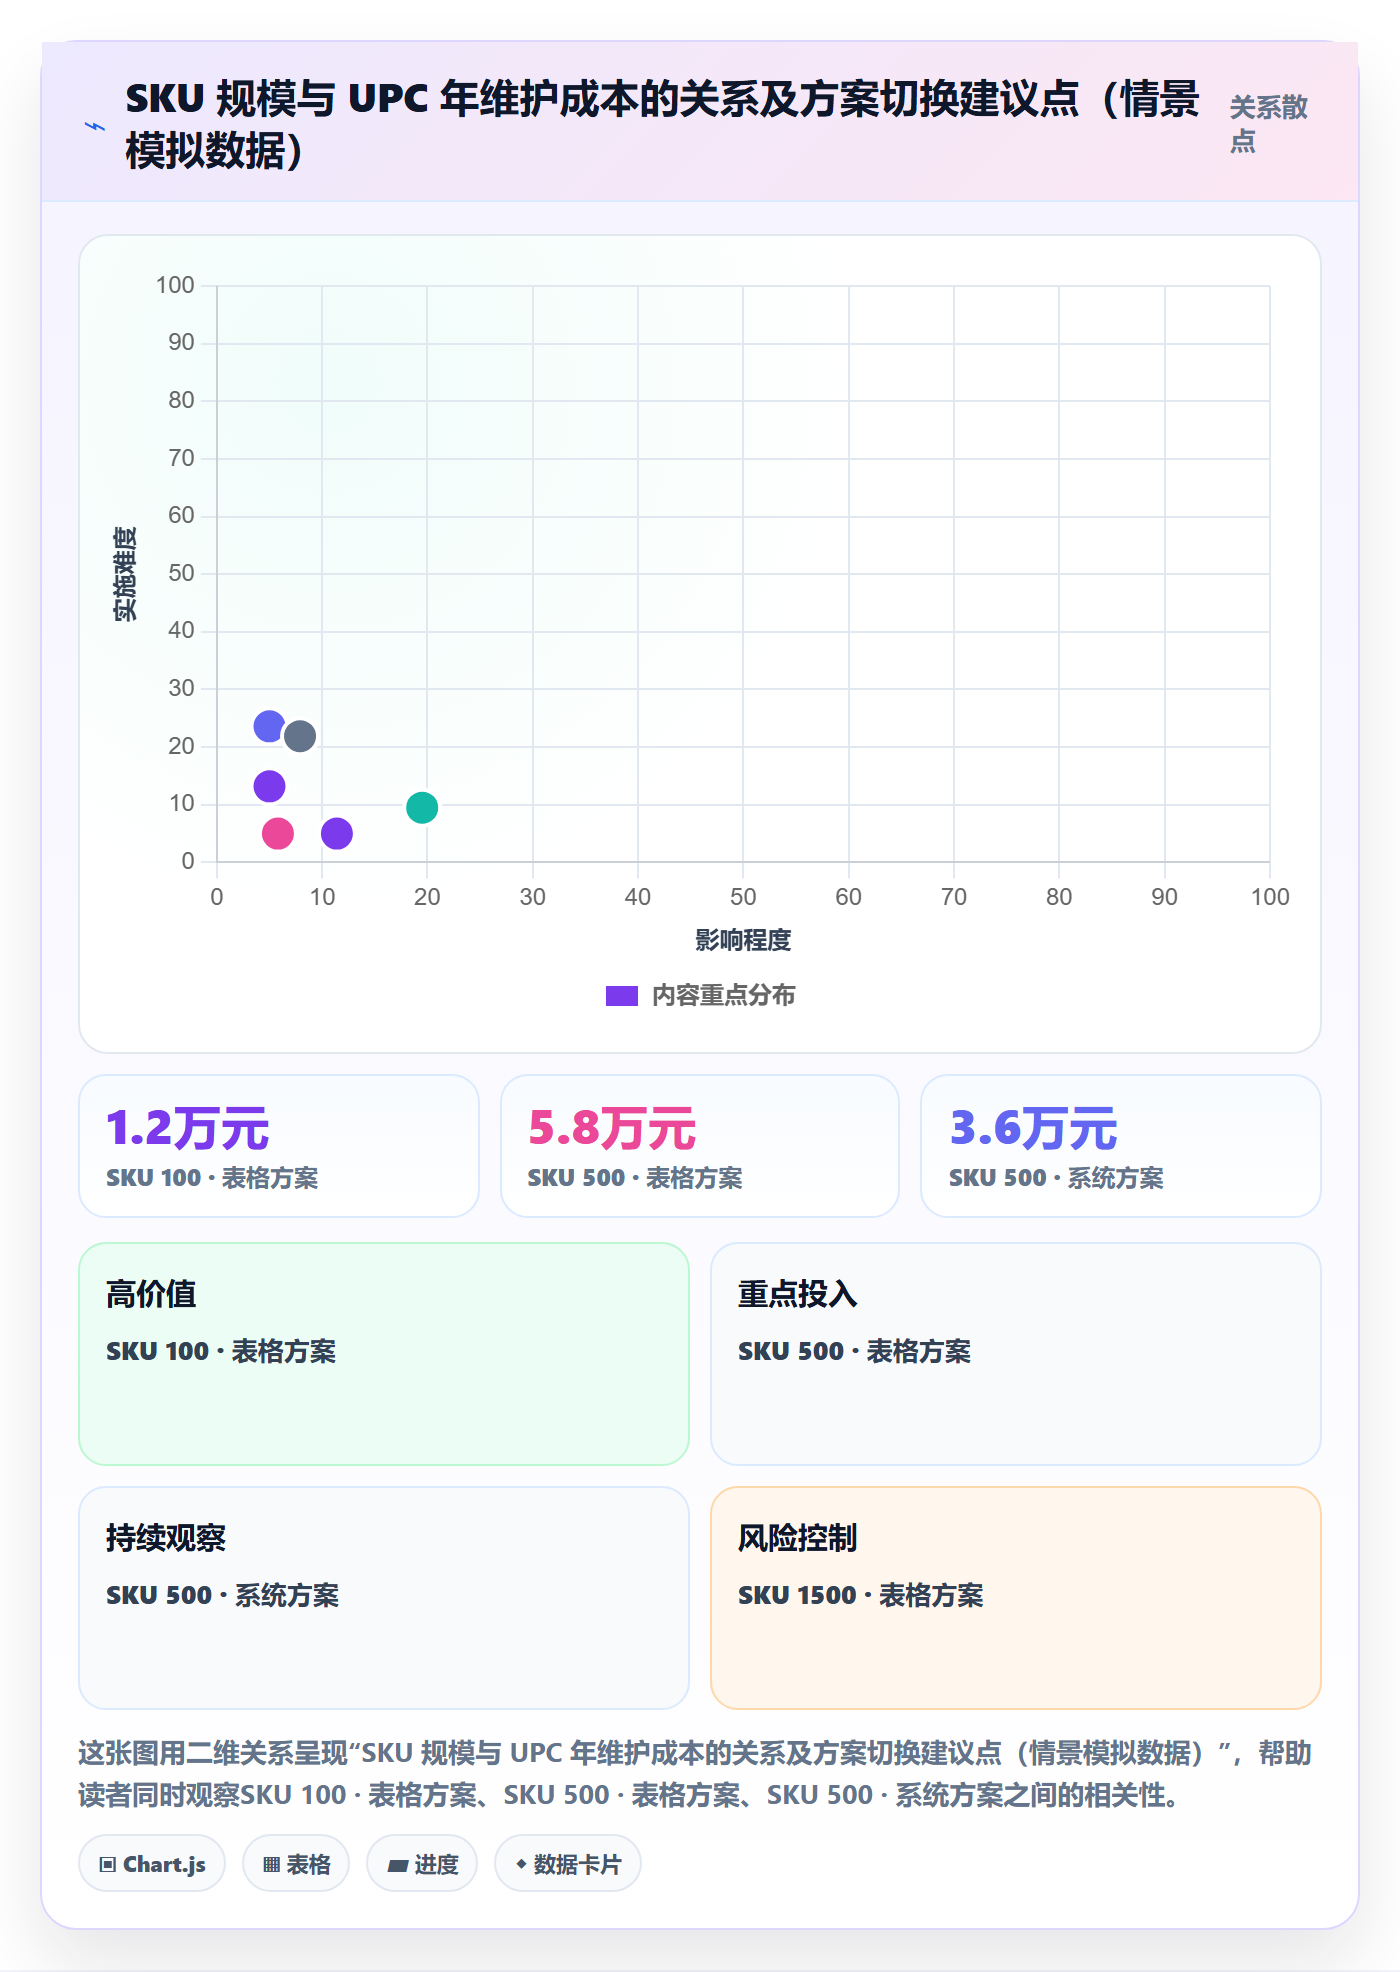Click the 5.8万元 value
The width and height of the screenshot is (1400, 1972).
[612, 1128]
